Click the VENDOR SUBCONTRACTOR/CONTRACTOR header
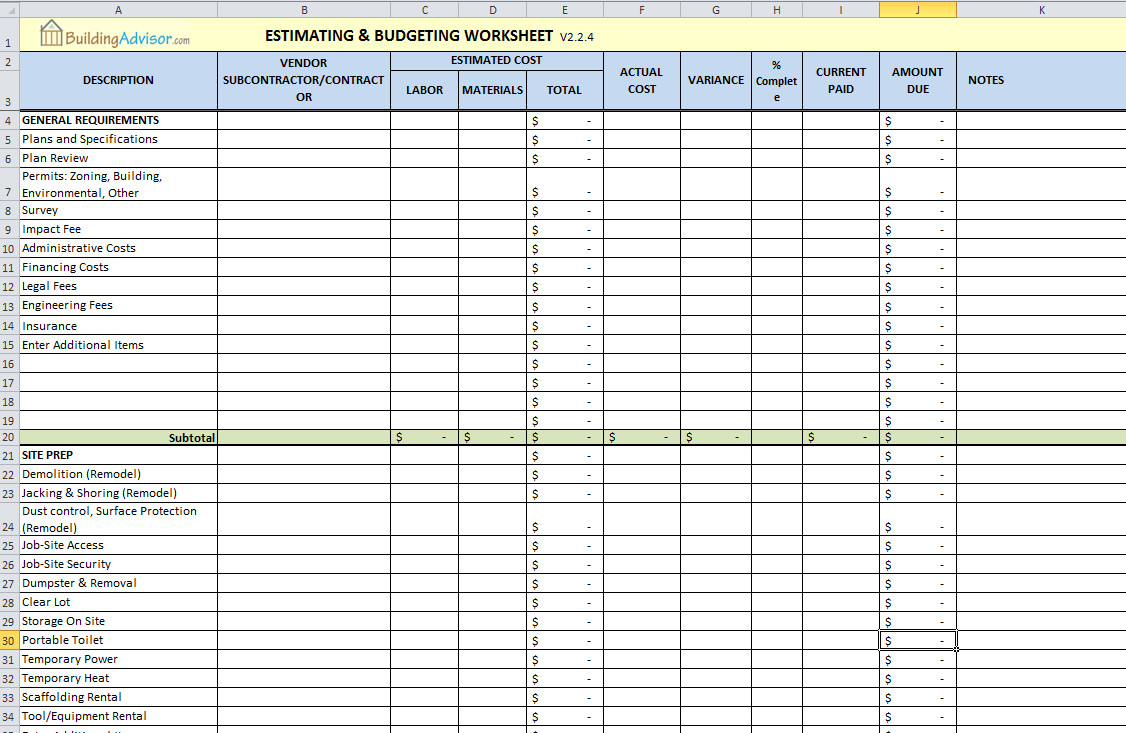This screenshot has height=733, width=1126. (x=304, y=80)
